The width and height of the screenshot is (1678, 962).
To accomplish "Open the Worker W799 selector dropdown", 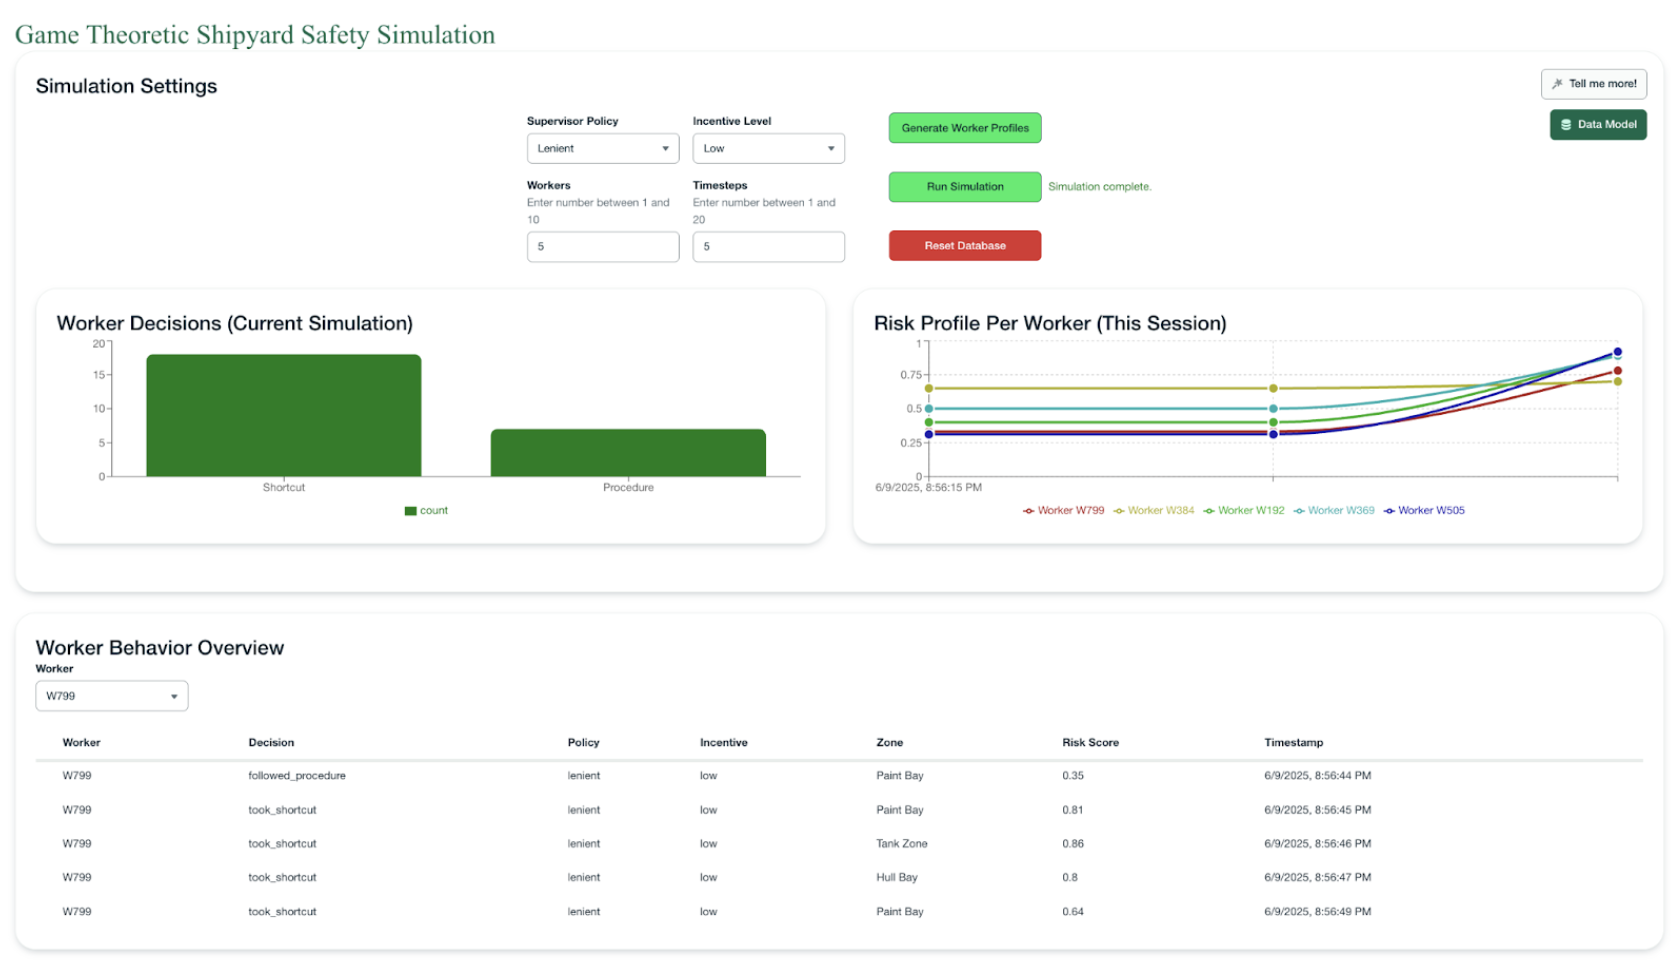I will 111,696.
